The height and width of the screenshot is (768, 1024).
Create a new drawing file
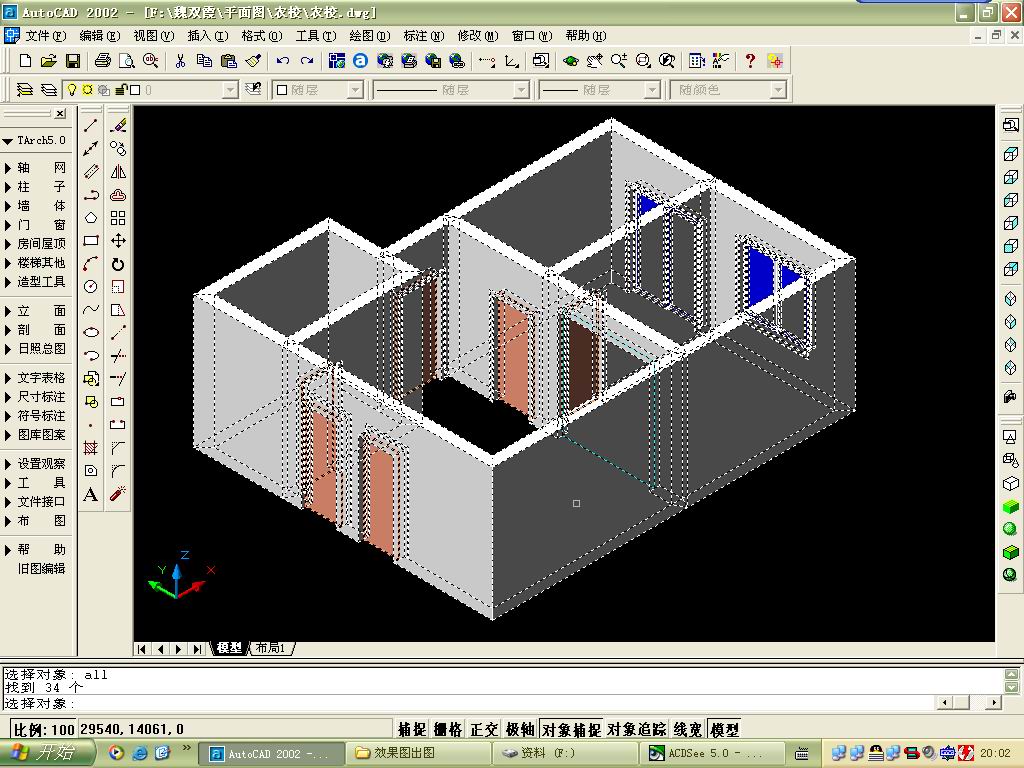click(25, 61)
